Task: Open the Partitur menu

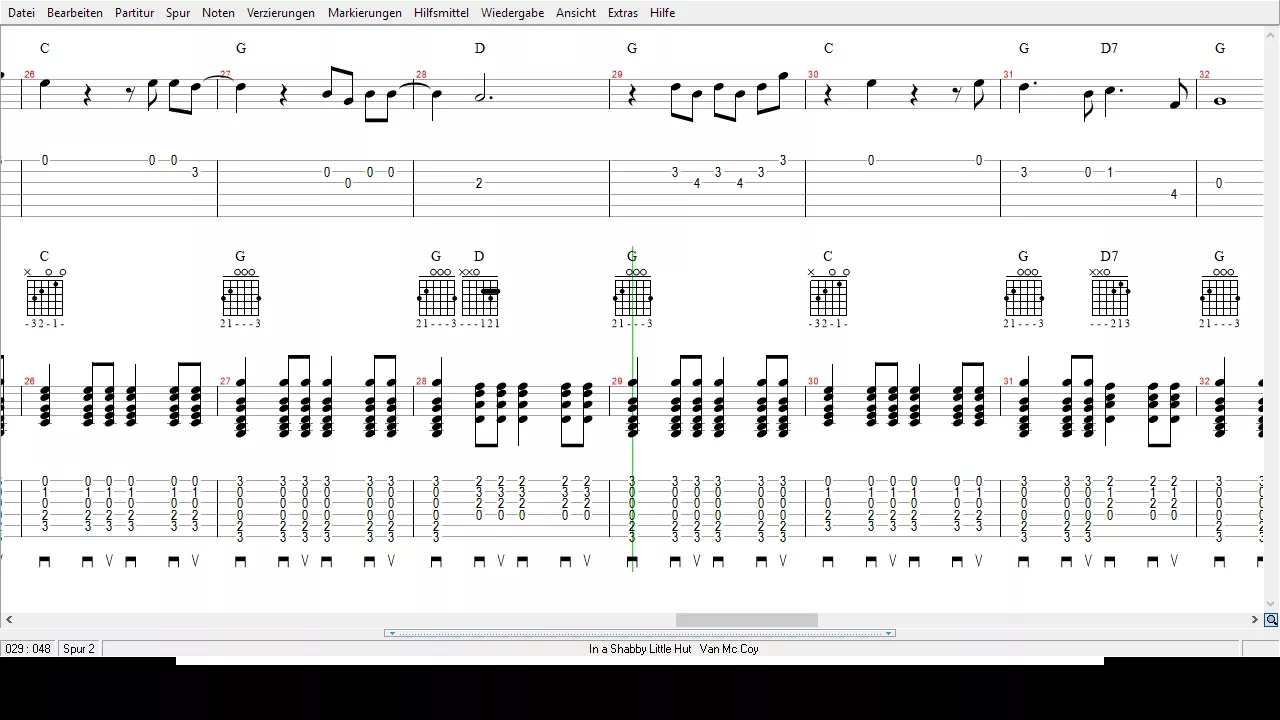Action: 134,13
